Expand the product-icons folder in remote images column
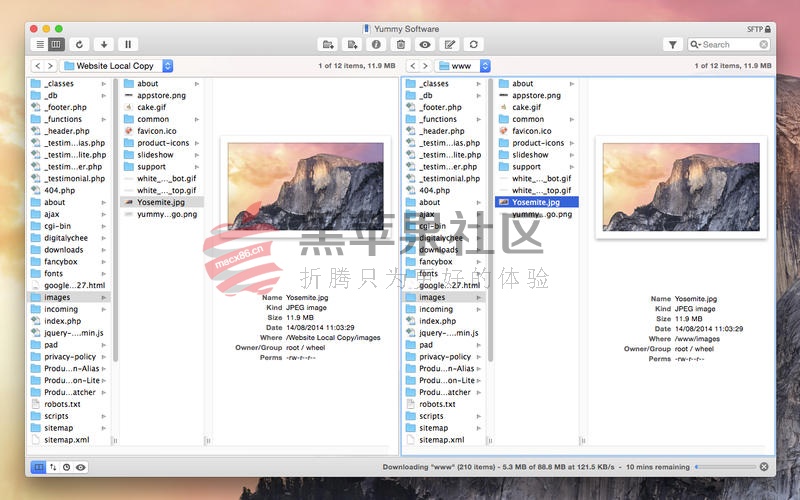The image size is (800, 500). pyautogui.click(x=571, y=143)
